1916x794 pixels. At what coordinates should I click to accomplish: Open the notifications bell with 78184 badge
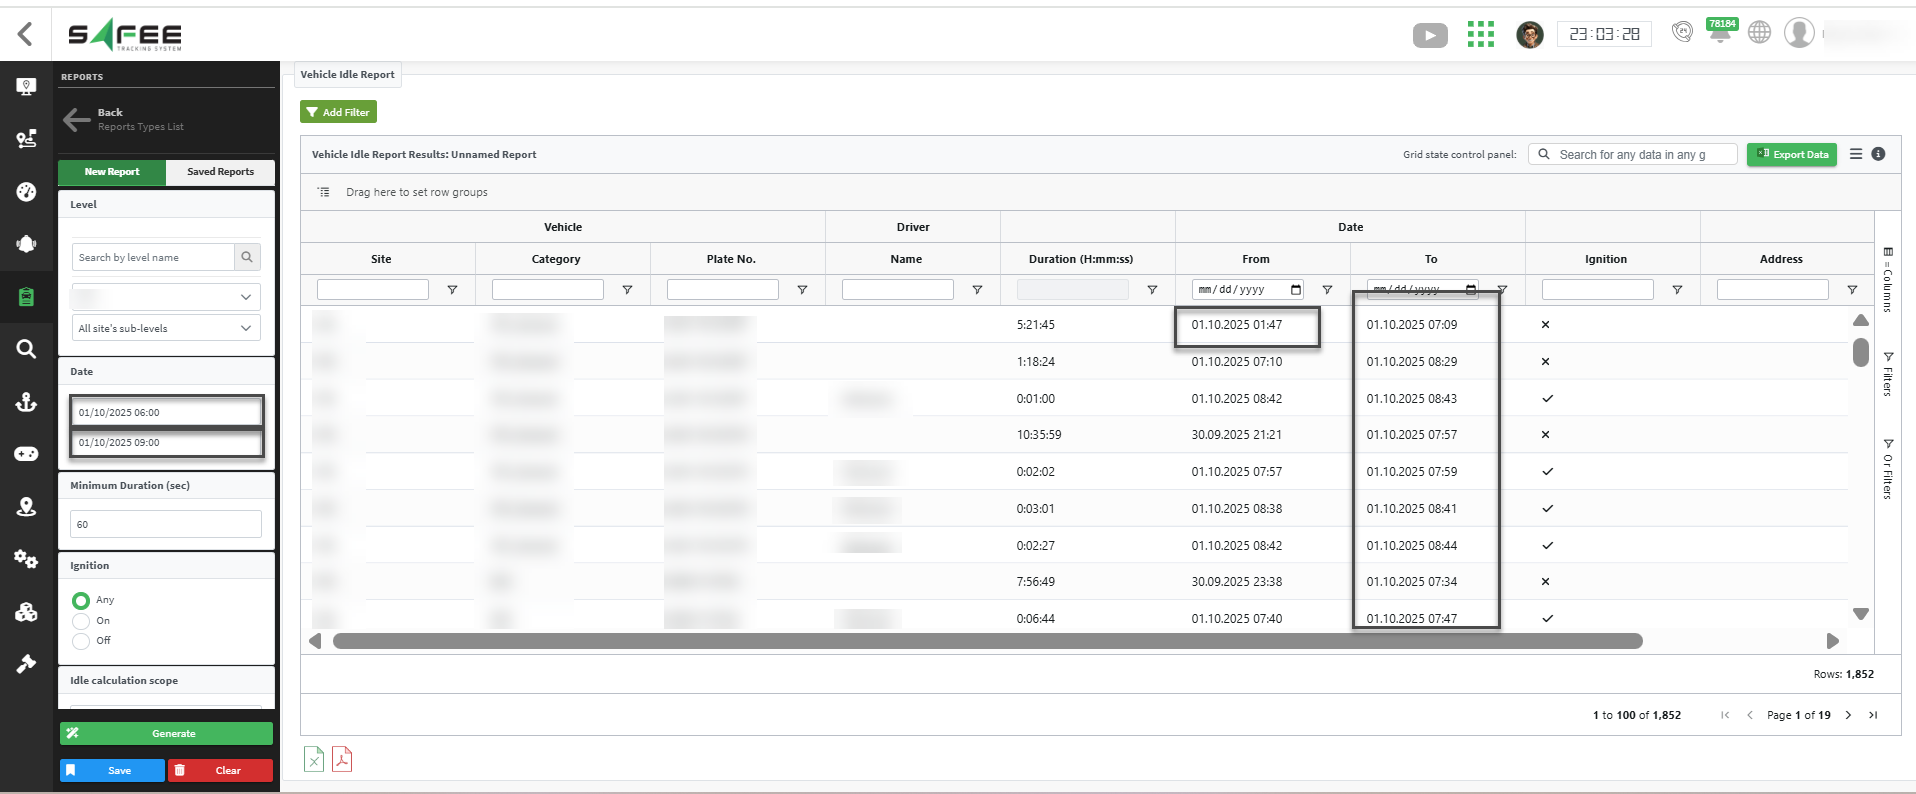tap(1720, 33)
